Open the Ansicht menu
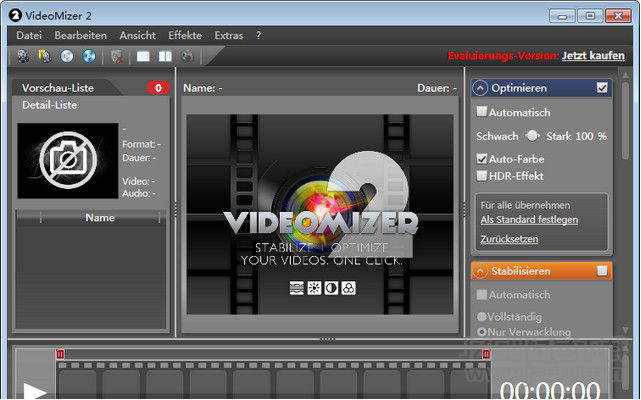 coord(137,36)
